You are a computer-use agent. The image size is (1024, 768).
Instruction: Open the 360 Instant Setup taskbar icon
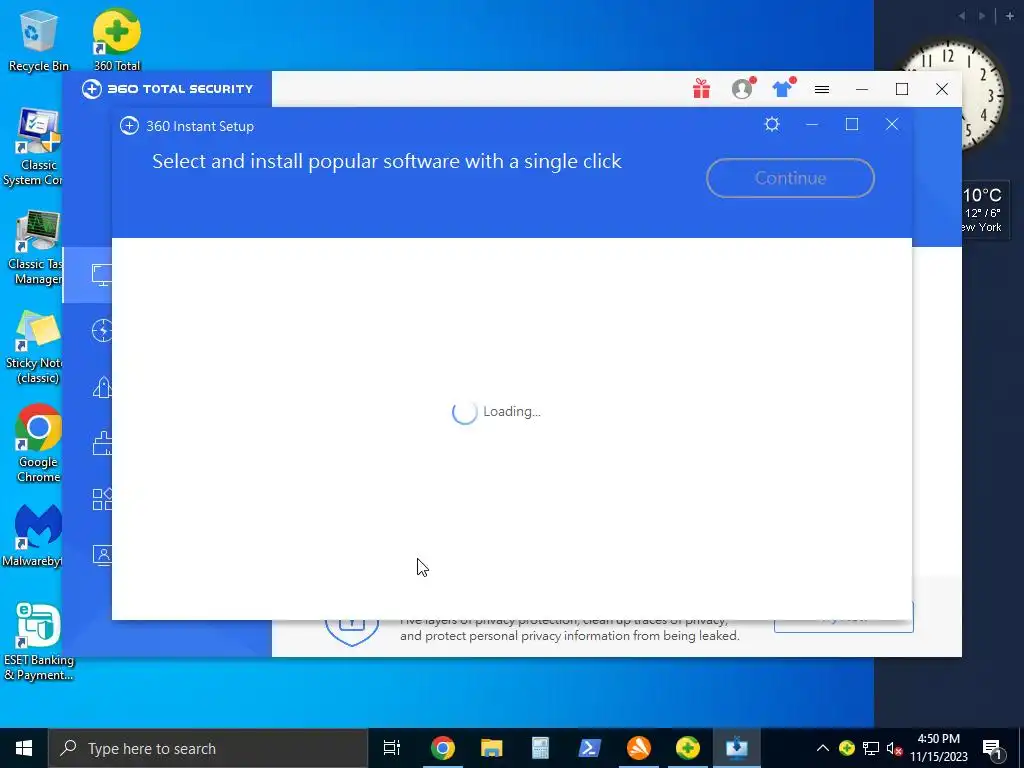(x=737, y=748)
